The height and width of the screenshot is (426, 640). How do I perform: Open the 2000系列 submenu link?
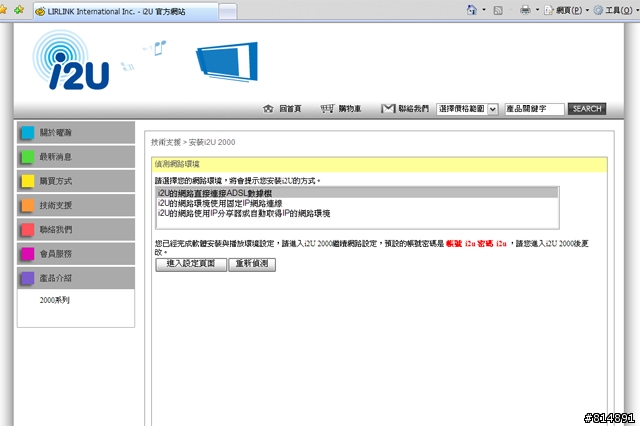55,300
